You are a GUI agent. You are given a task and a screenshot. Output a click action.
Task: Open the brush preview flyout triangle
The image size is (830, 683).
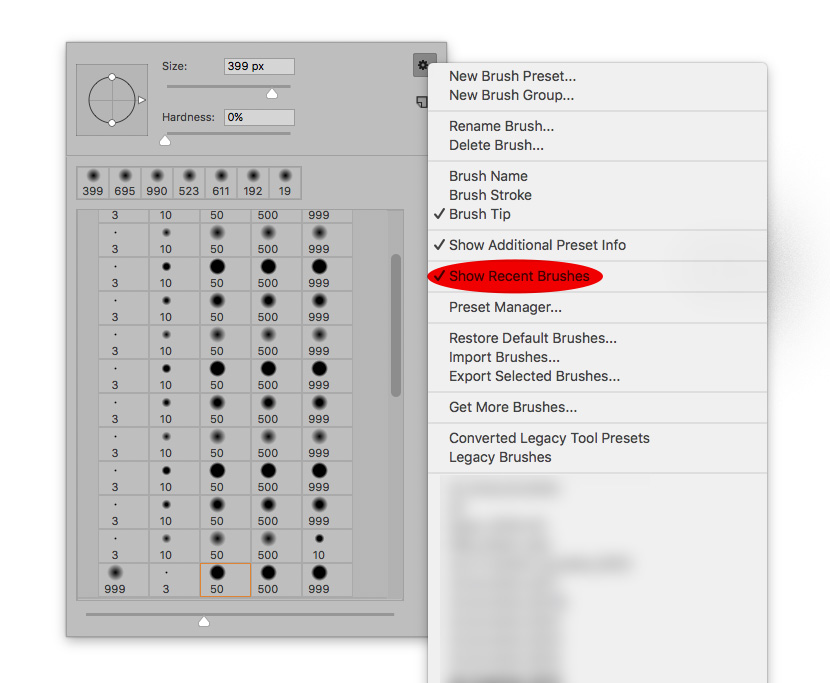click(x=143, y=100)
